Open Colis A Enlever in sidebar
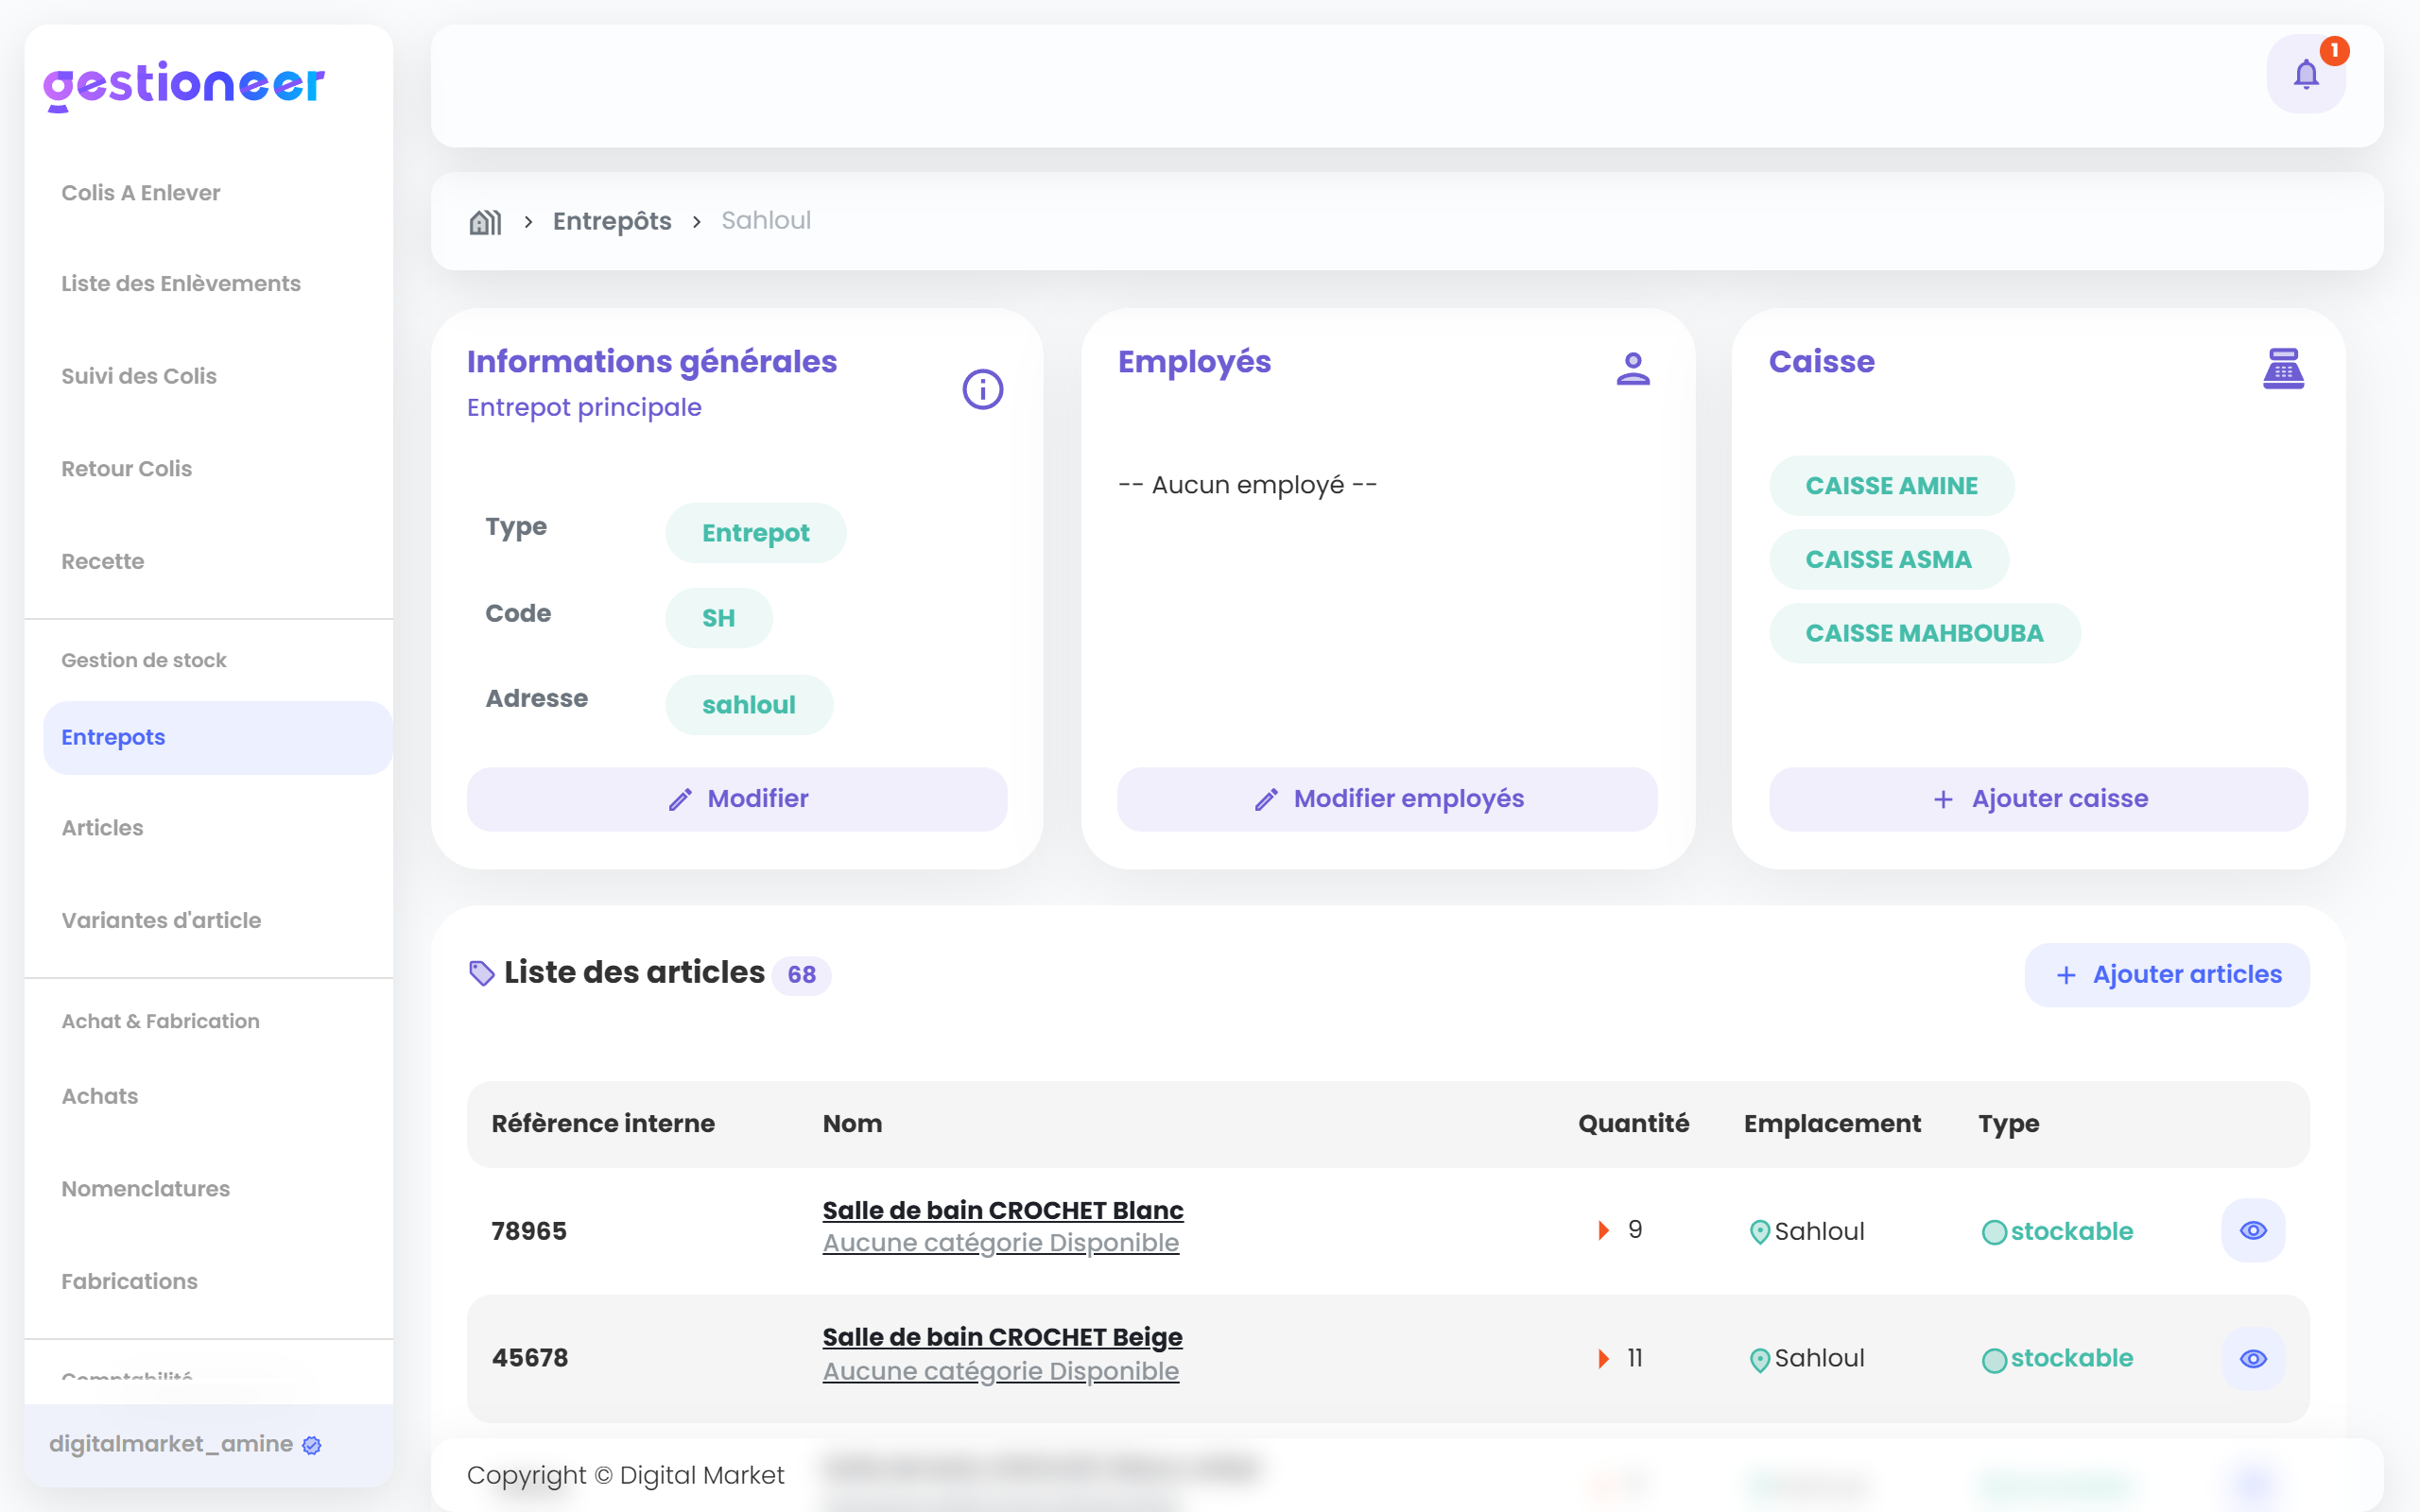The height and width of the screenshot is (1512, 2420). click(x=141, y=192)
